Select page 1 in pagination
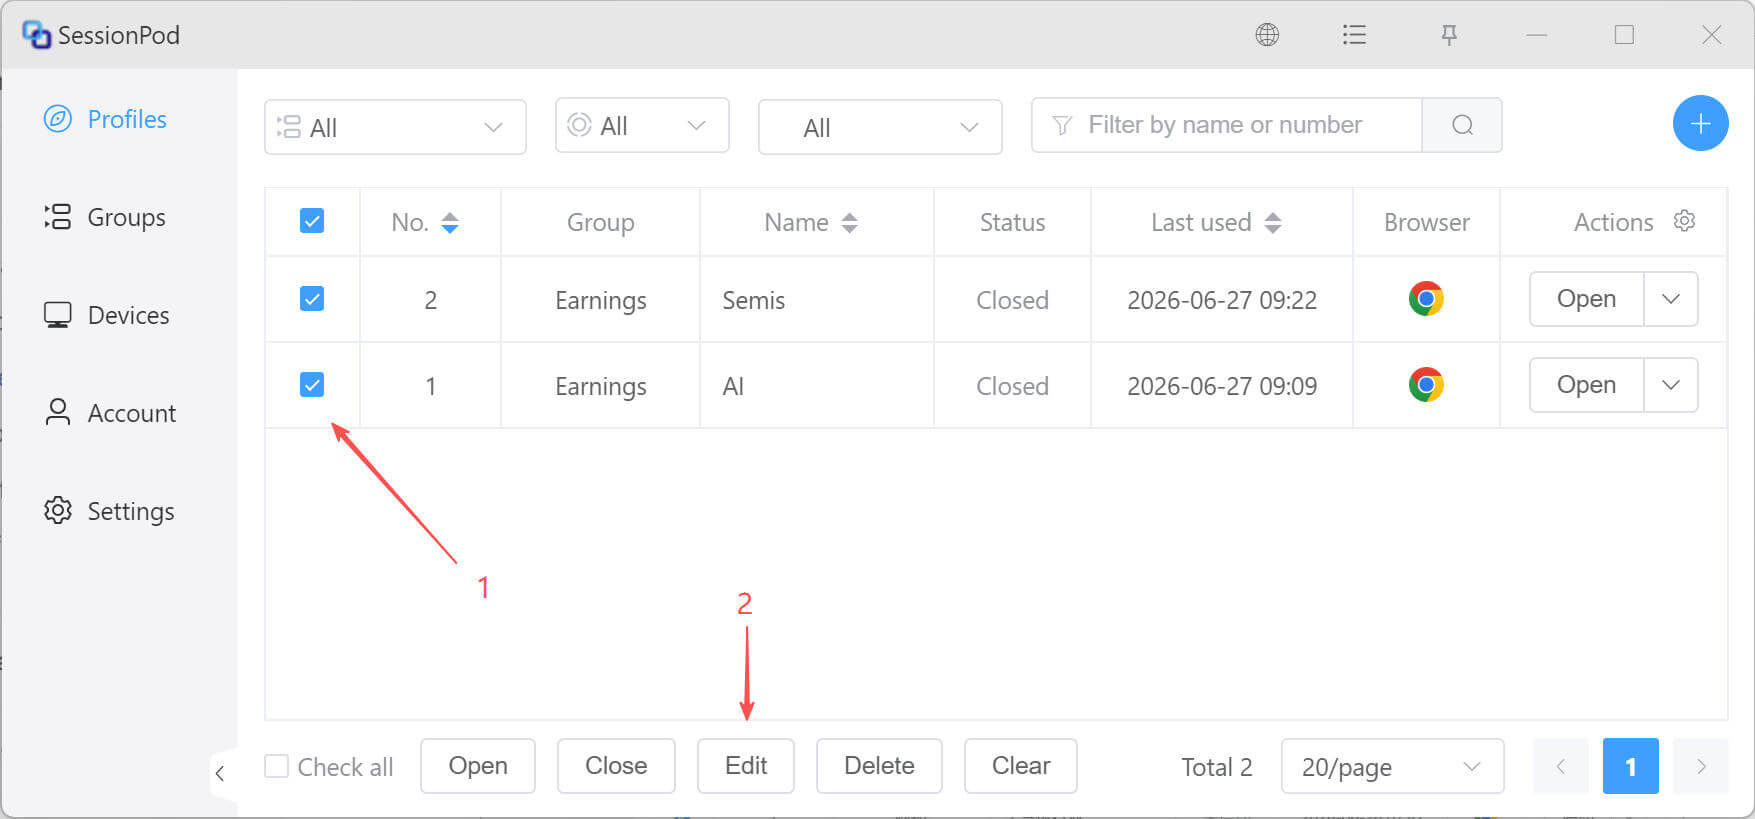The image size is (1755, 819). coord(1630,766)
